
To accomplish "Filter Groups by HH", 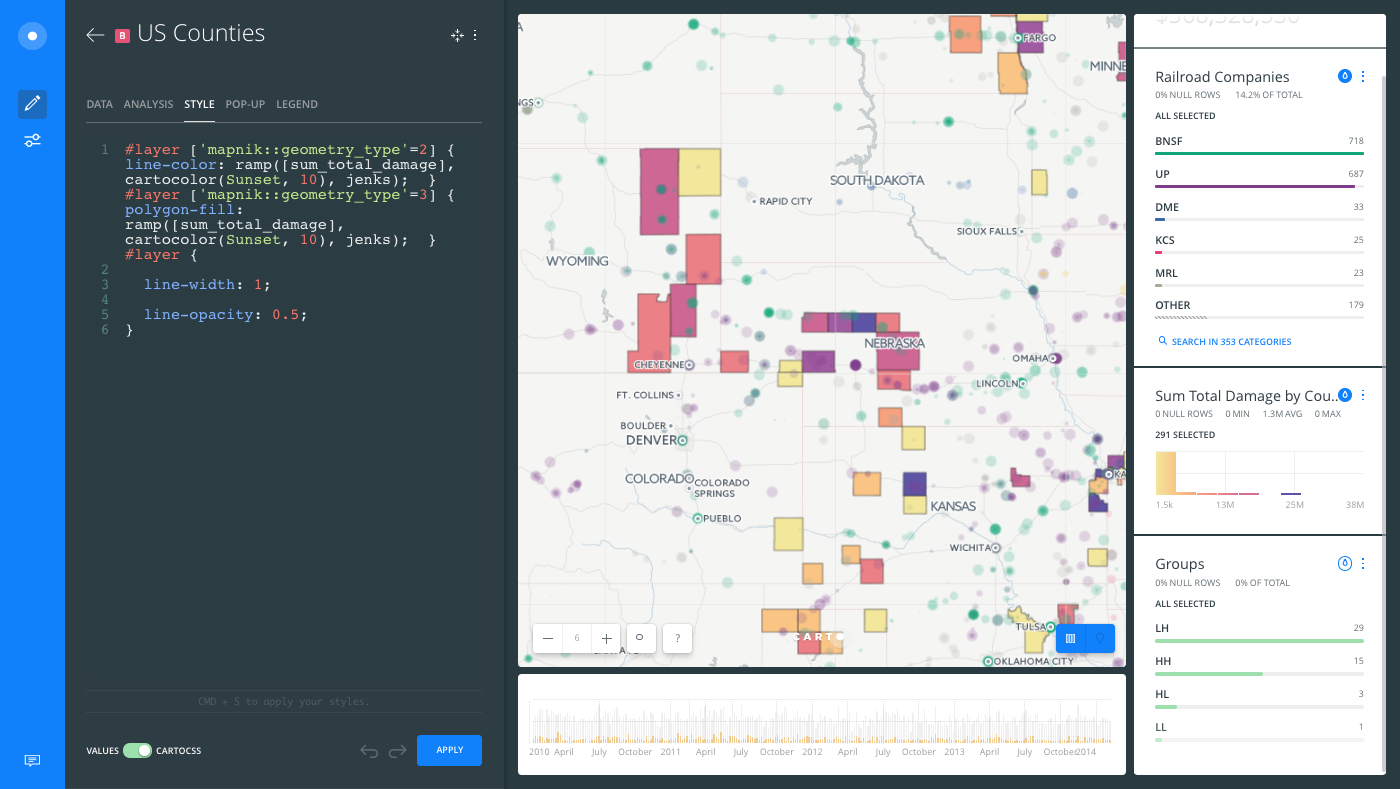I will pos(1259,665).
